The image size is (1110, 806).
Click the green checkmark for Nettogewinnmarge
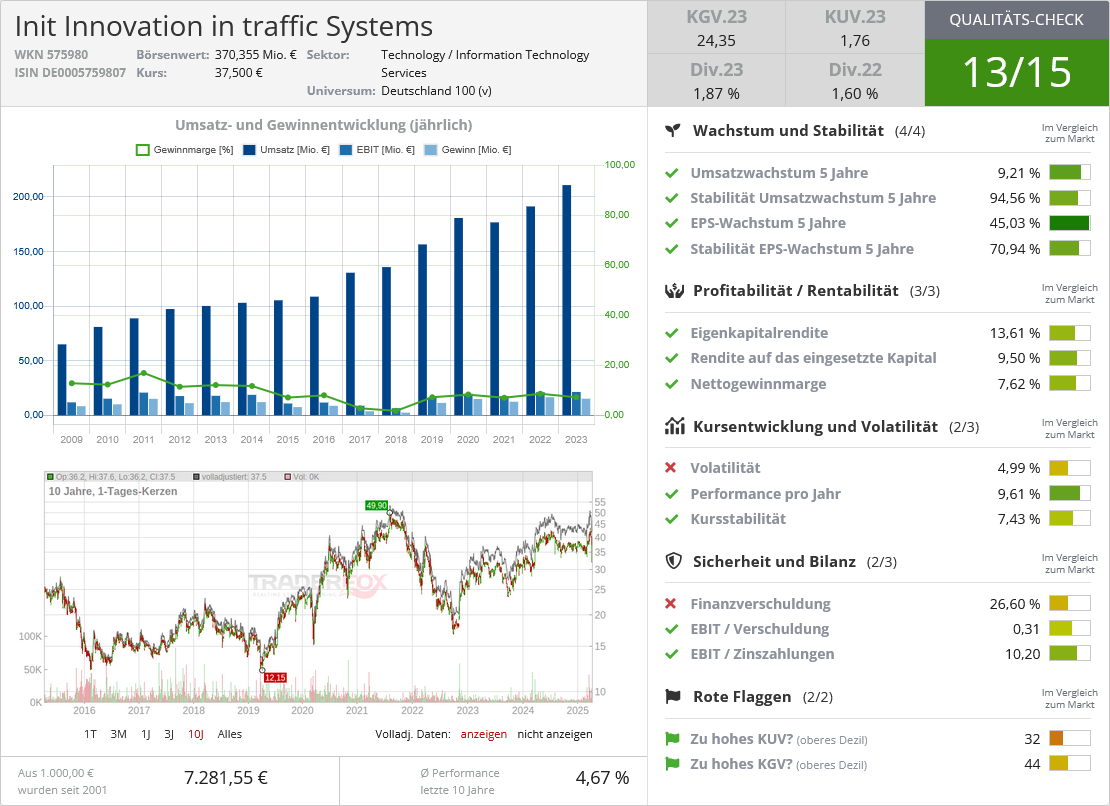tap(672, 384)
